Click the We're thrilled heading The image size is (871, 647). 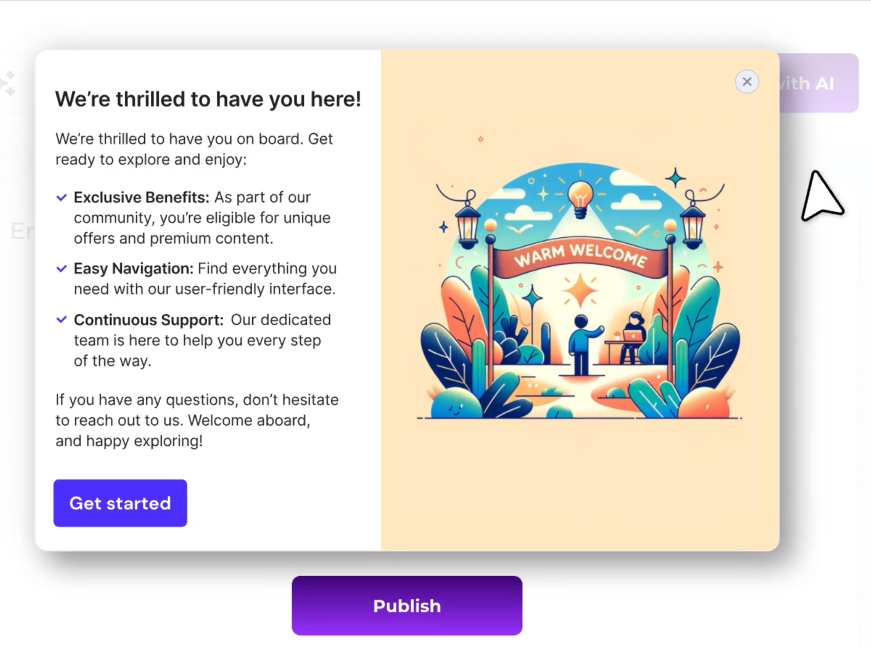click(x=207, y=99)
